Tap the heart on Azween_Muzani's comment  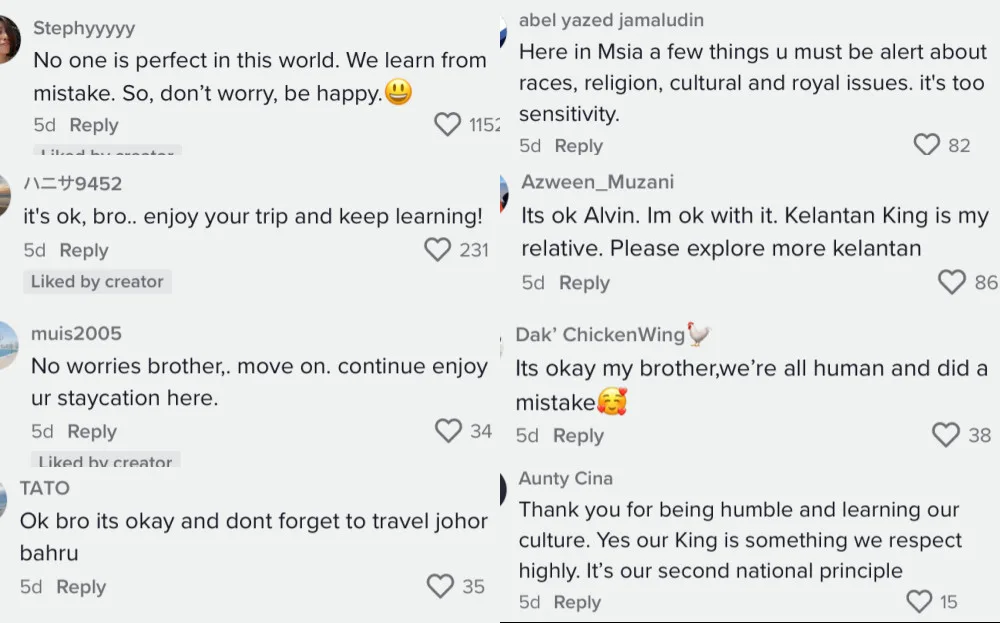[952, 283]
